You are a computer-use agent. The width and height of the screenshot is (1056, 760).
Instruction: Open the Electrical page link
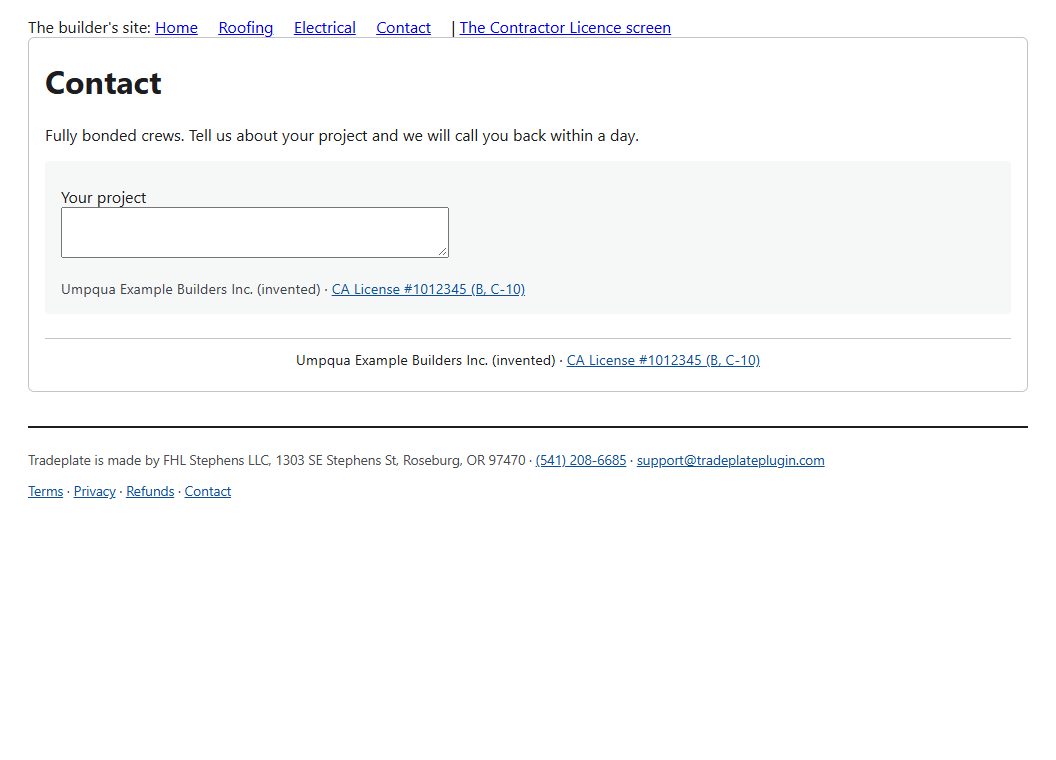(x=325, y=28)
